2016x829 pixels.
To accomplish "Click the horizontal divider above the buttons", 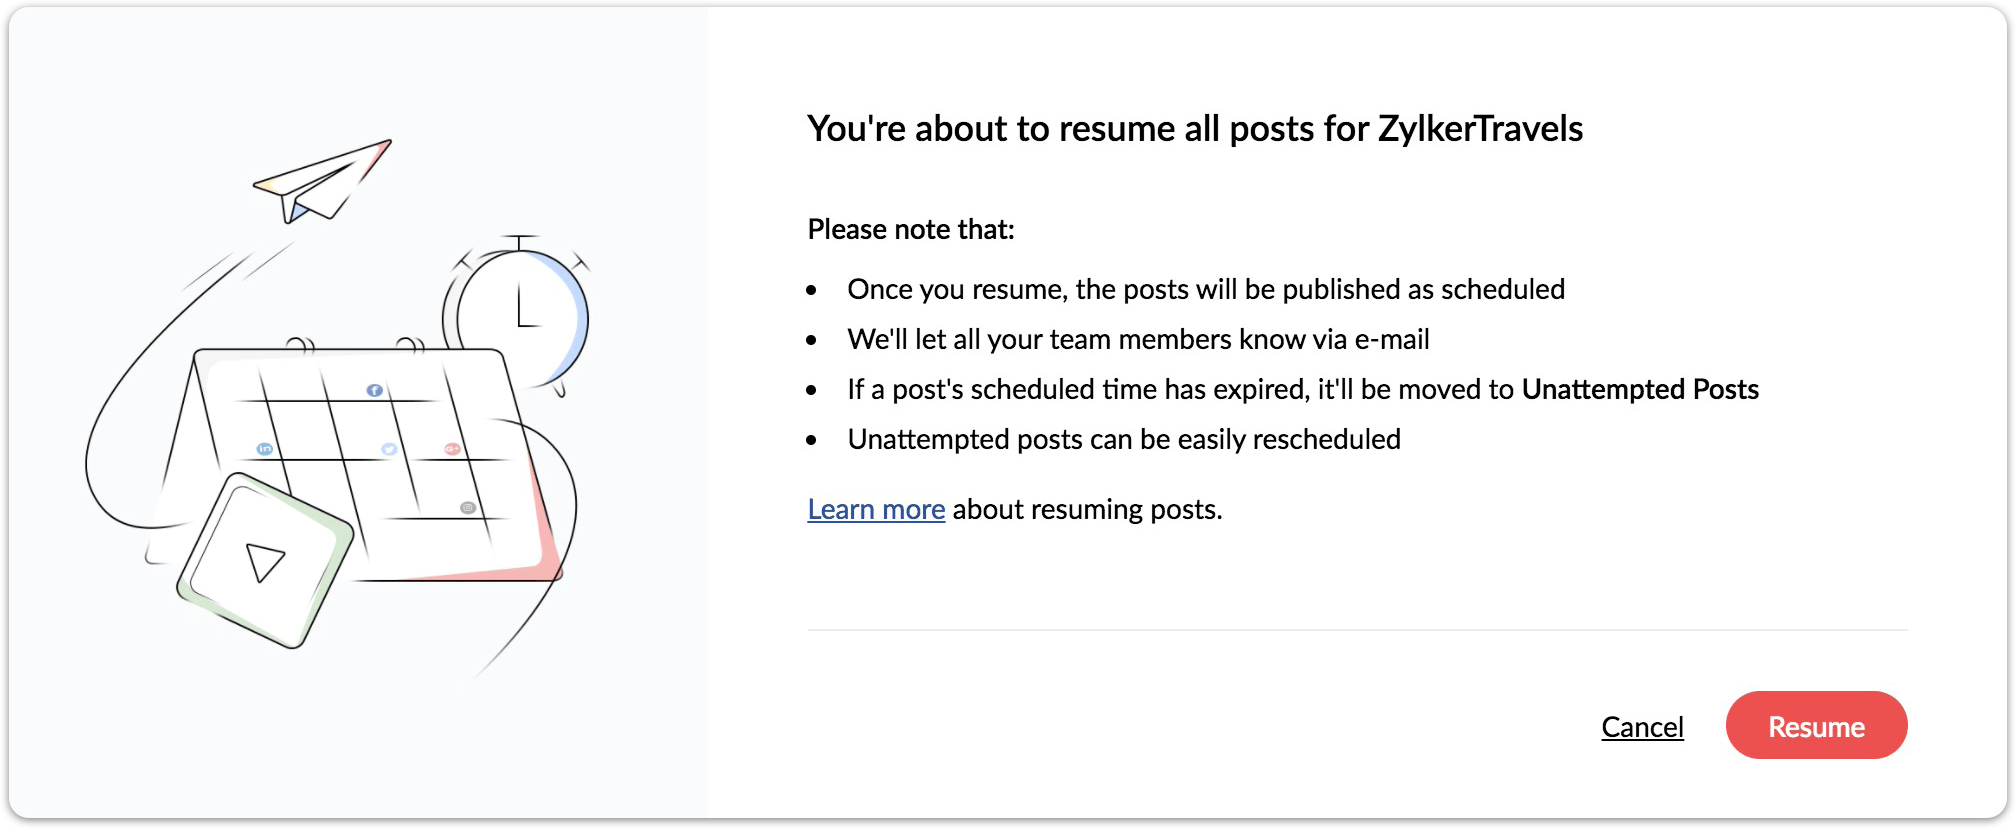I will pyautogui.click(x=1357, y=630).
